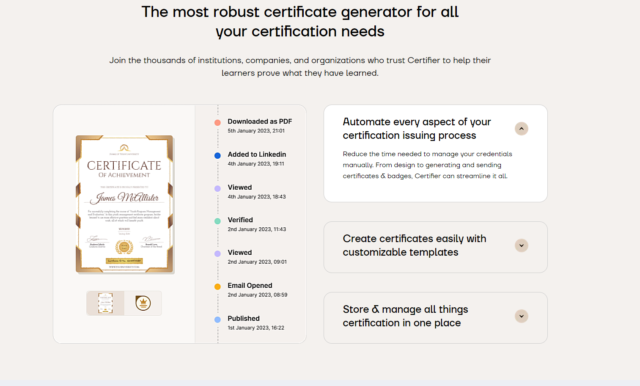The image size is (640, 386).
Task: Click 'Store & manage all things certification' heading
Action: (x=405, y=316)
